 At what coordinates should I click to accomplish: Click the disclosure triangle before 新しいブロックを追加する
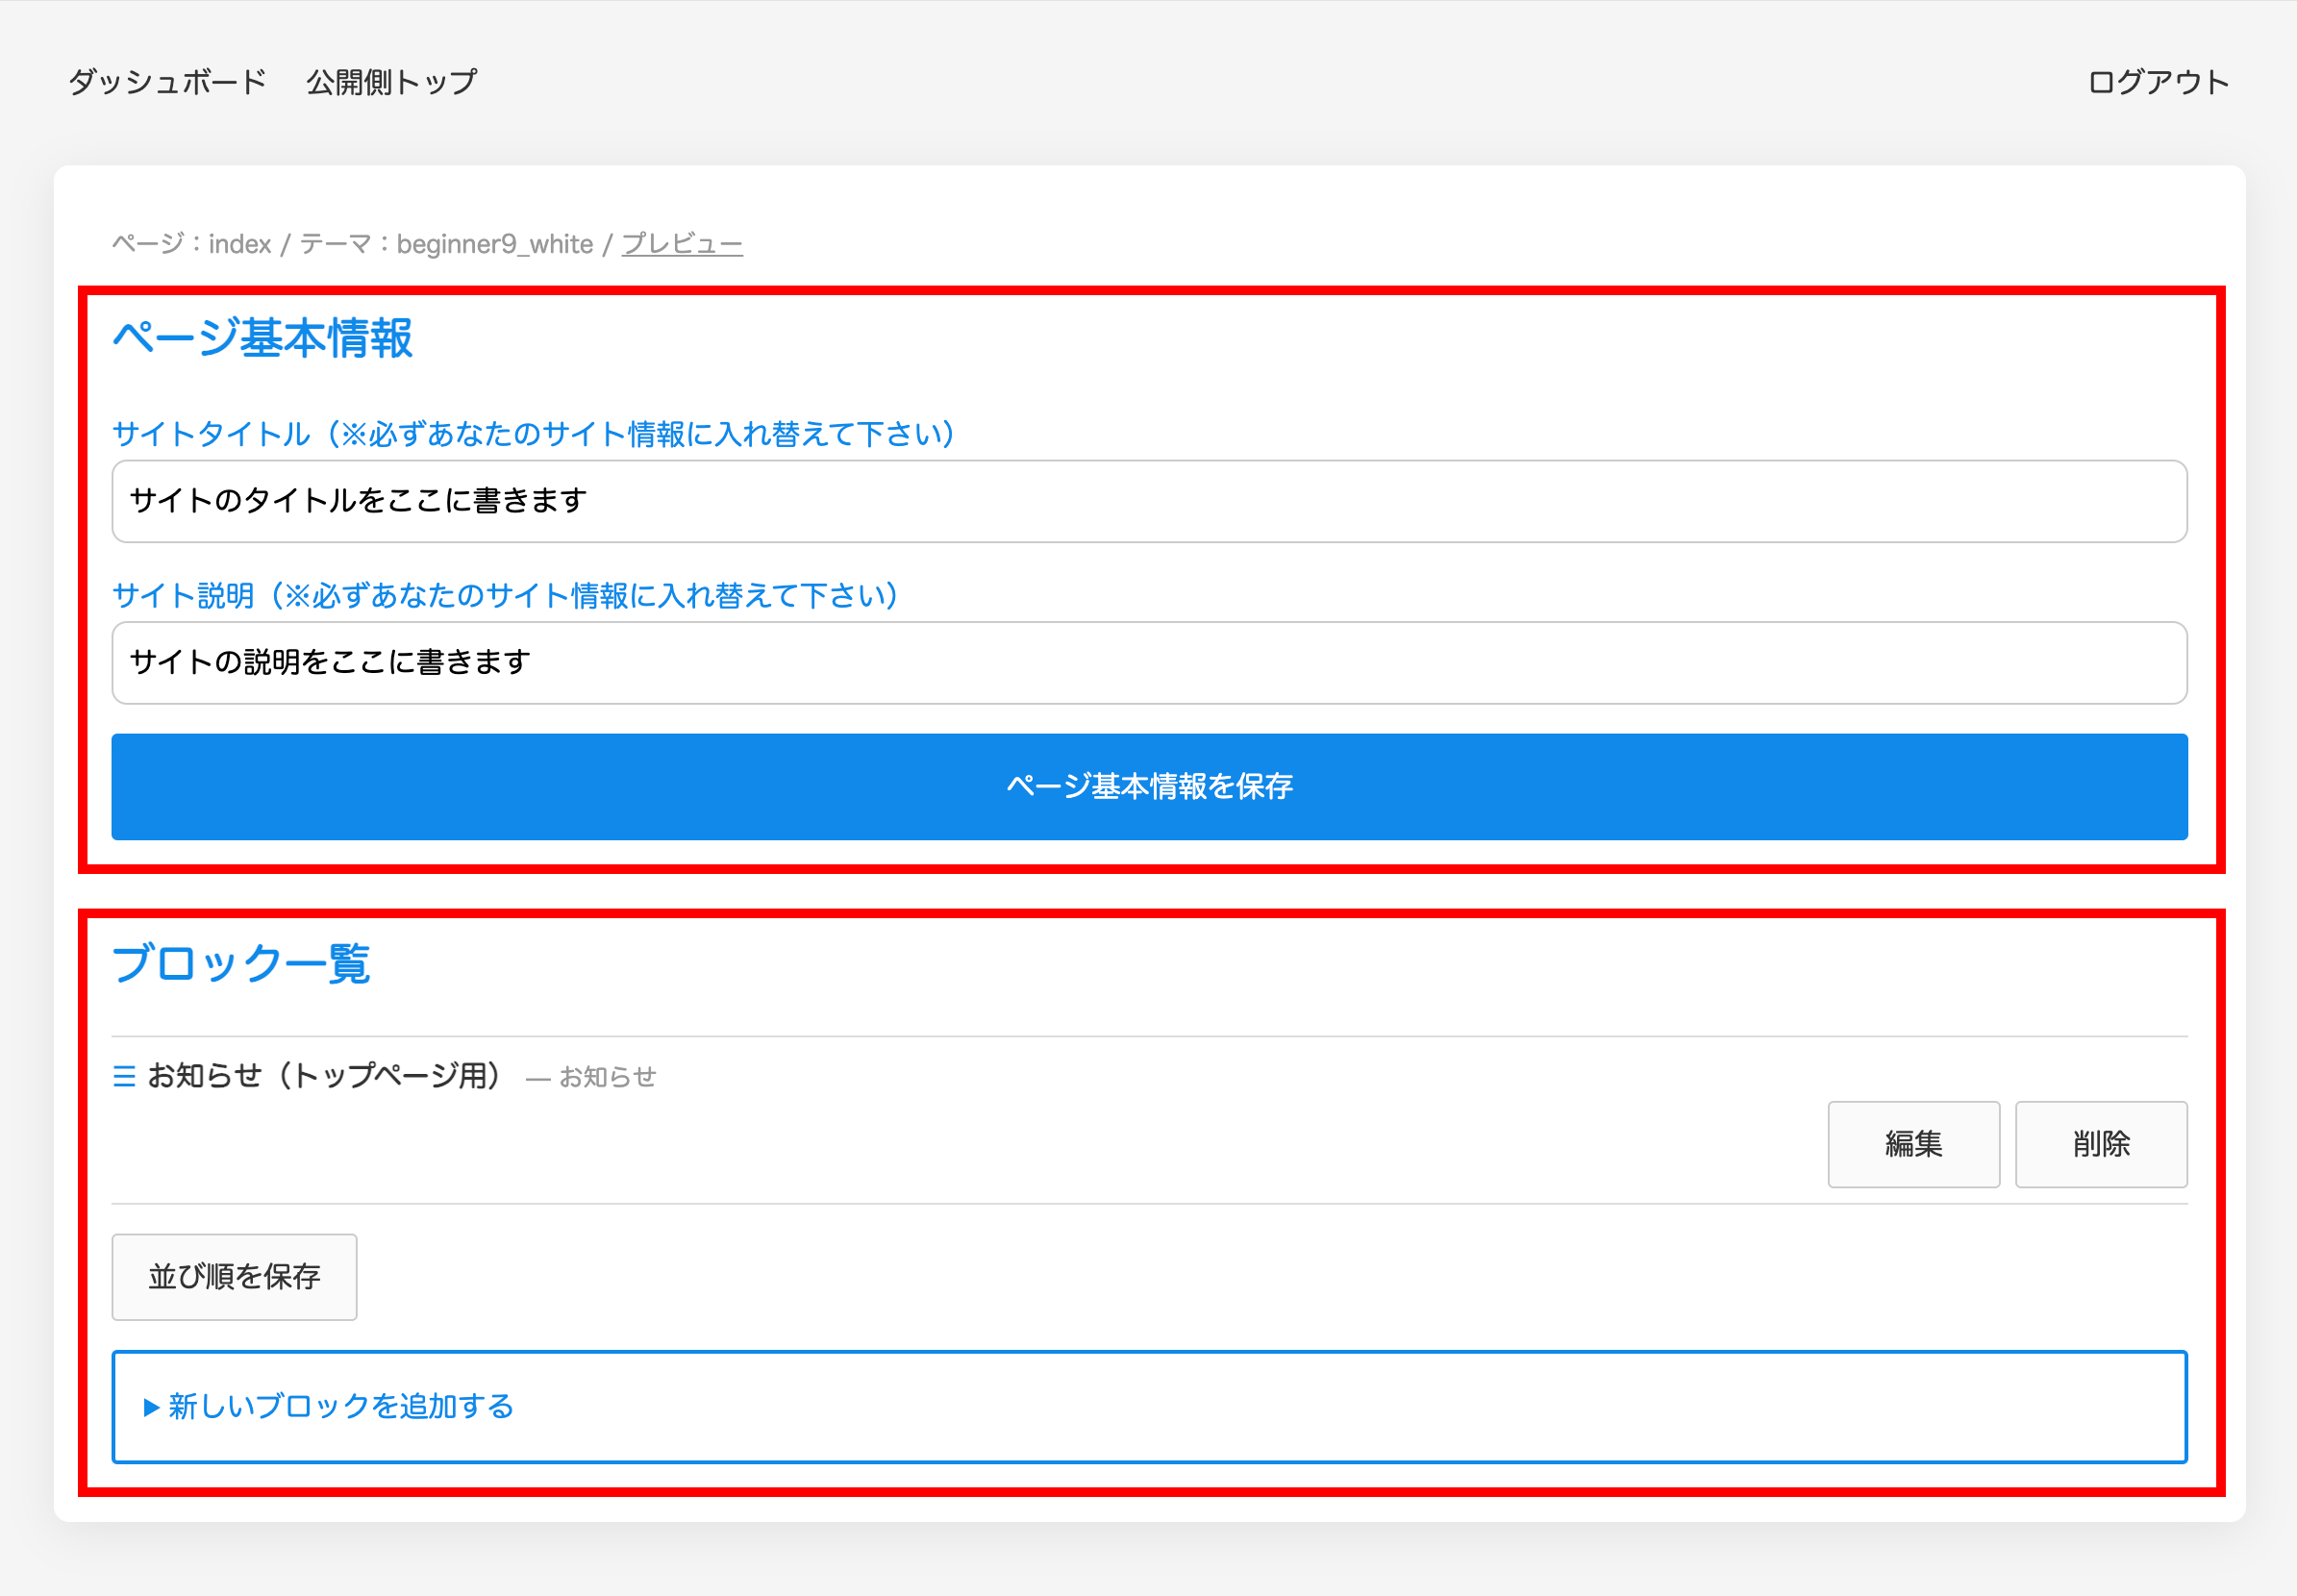[151, 1407]
